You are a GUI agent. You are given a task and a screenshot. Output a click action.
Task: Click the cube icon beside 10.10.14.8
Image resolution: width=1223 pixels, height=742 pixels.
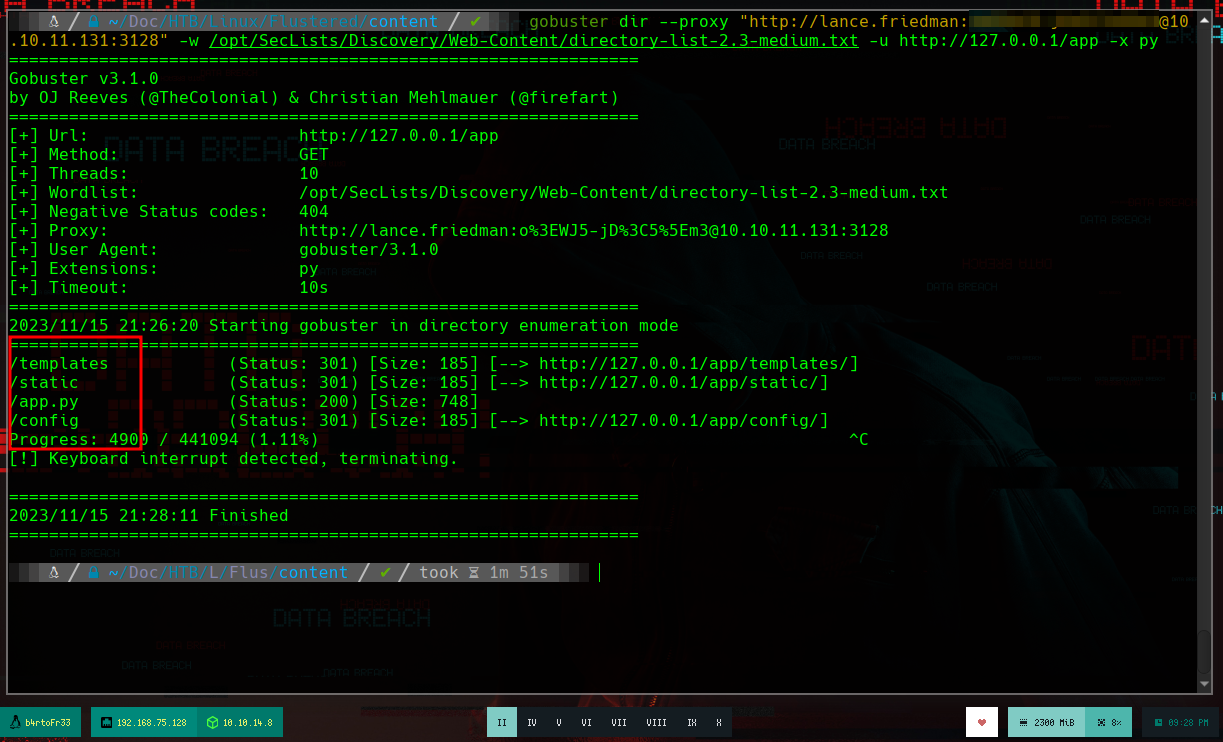click(212, 722)
